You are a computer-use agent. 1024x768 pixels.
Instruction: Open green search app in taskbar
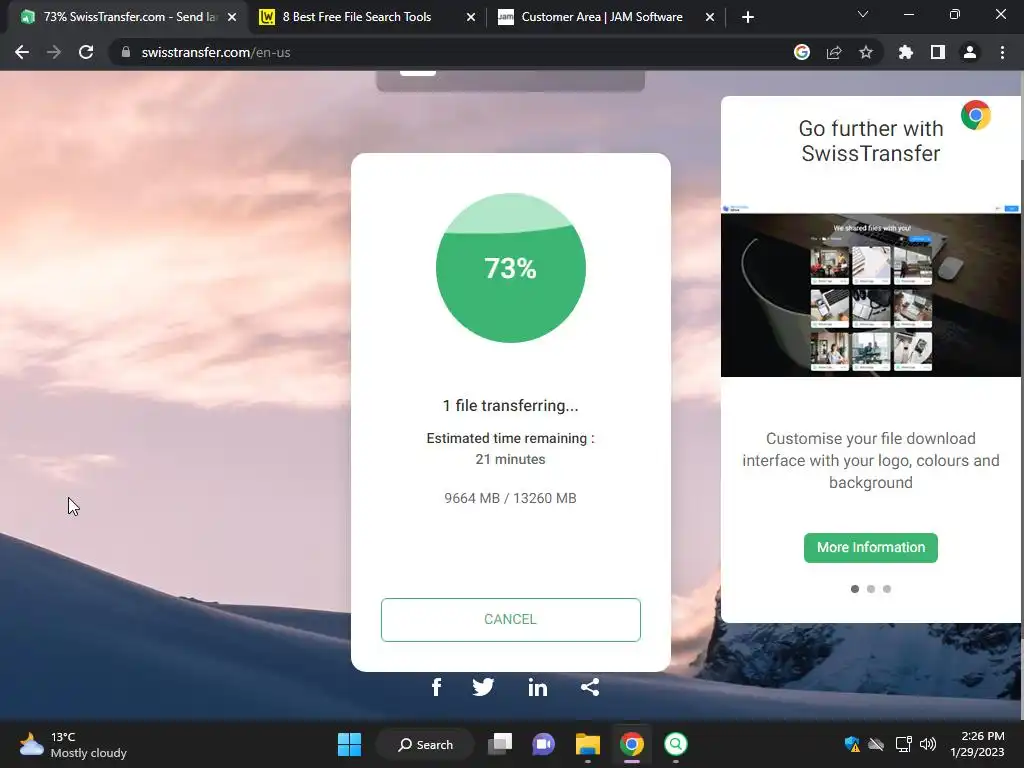(x=676, y=744)
